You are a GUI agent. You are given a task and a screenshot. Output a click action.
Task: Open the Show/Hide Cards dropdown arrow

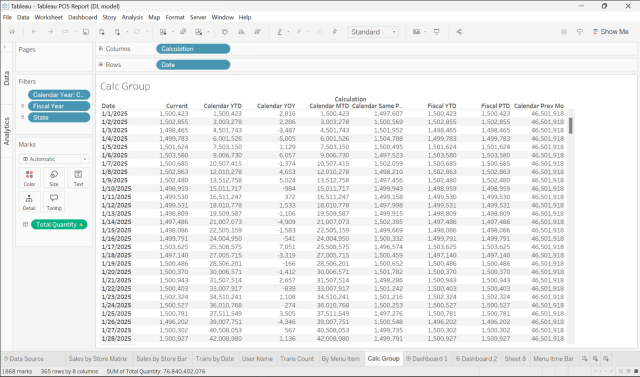pos(425,32)
